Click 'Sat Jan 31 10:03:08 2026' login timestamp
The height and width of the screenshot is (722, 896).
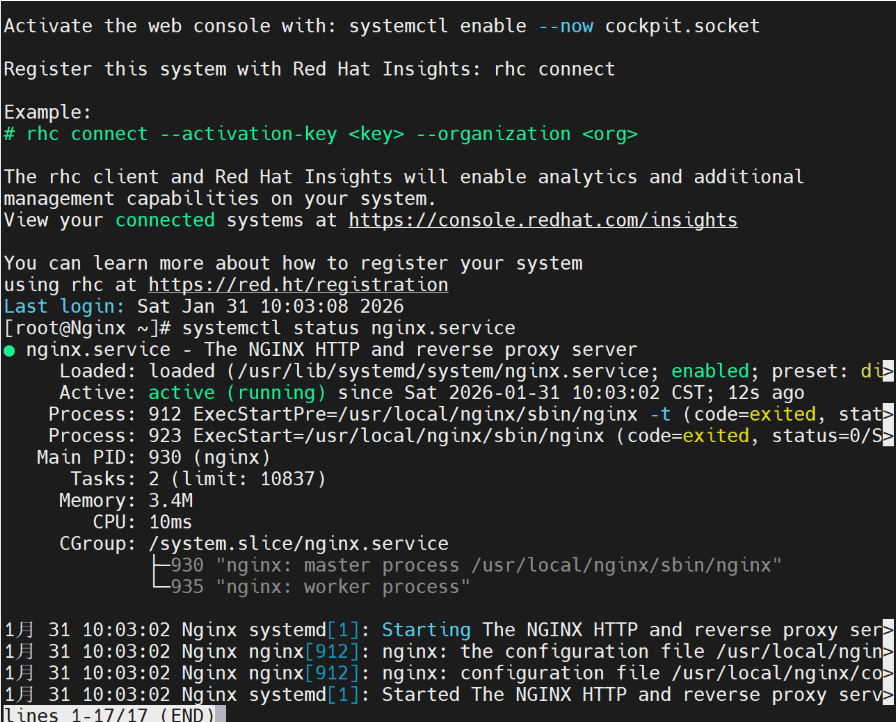(x=270, y=307)
